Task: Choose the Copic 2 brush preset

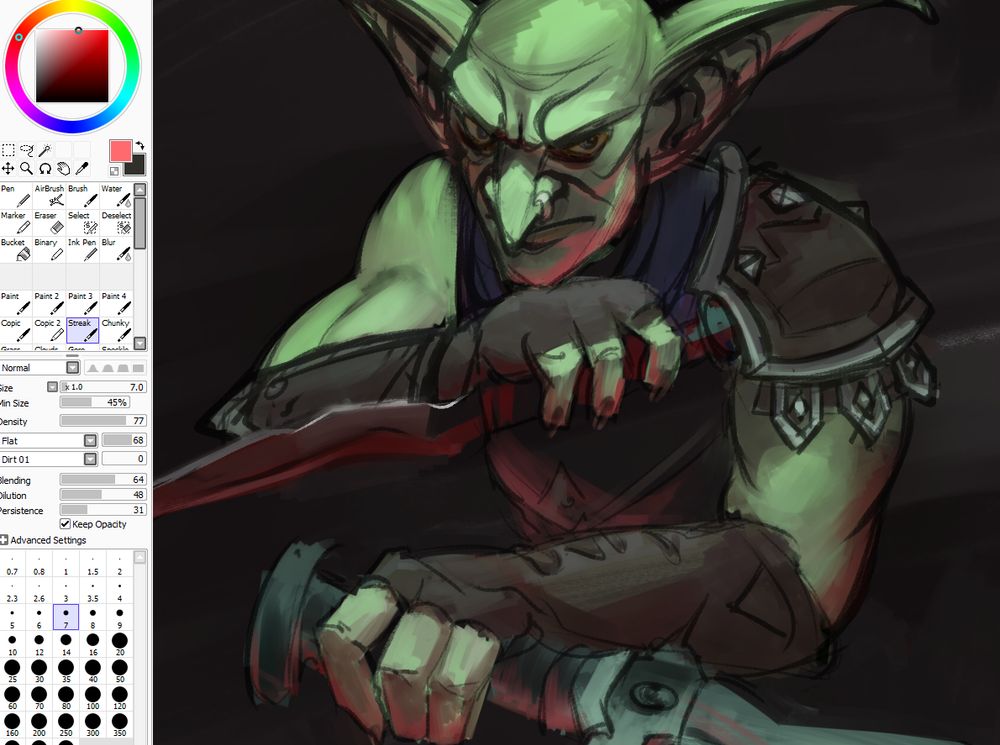Action: coord(49,330)
